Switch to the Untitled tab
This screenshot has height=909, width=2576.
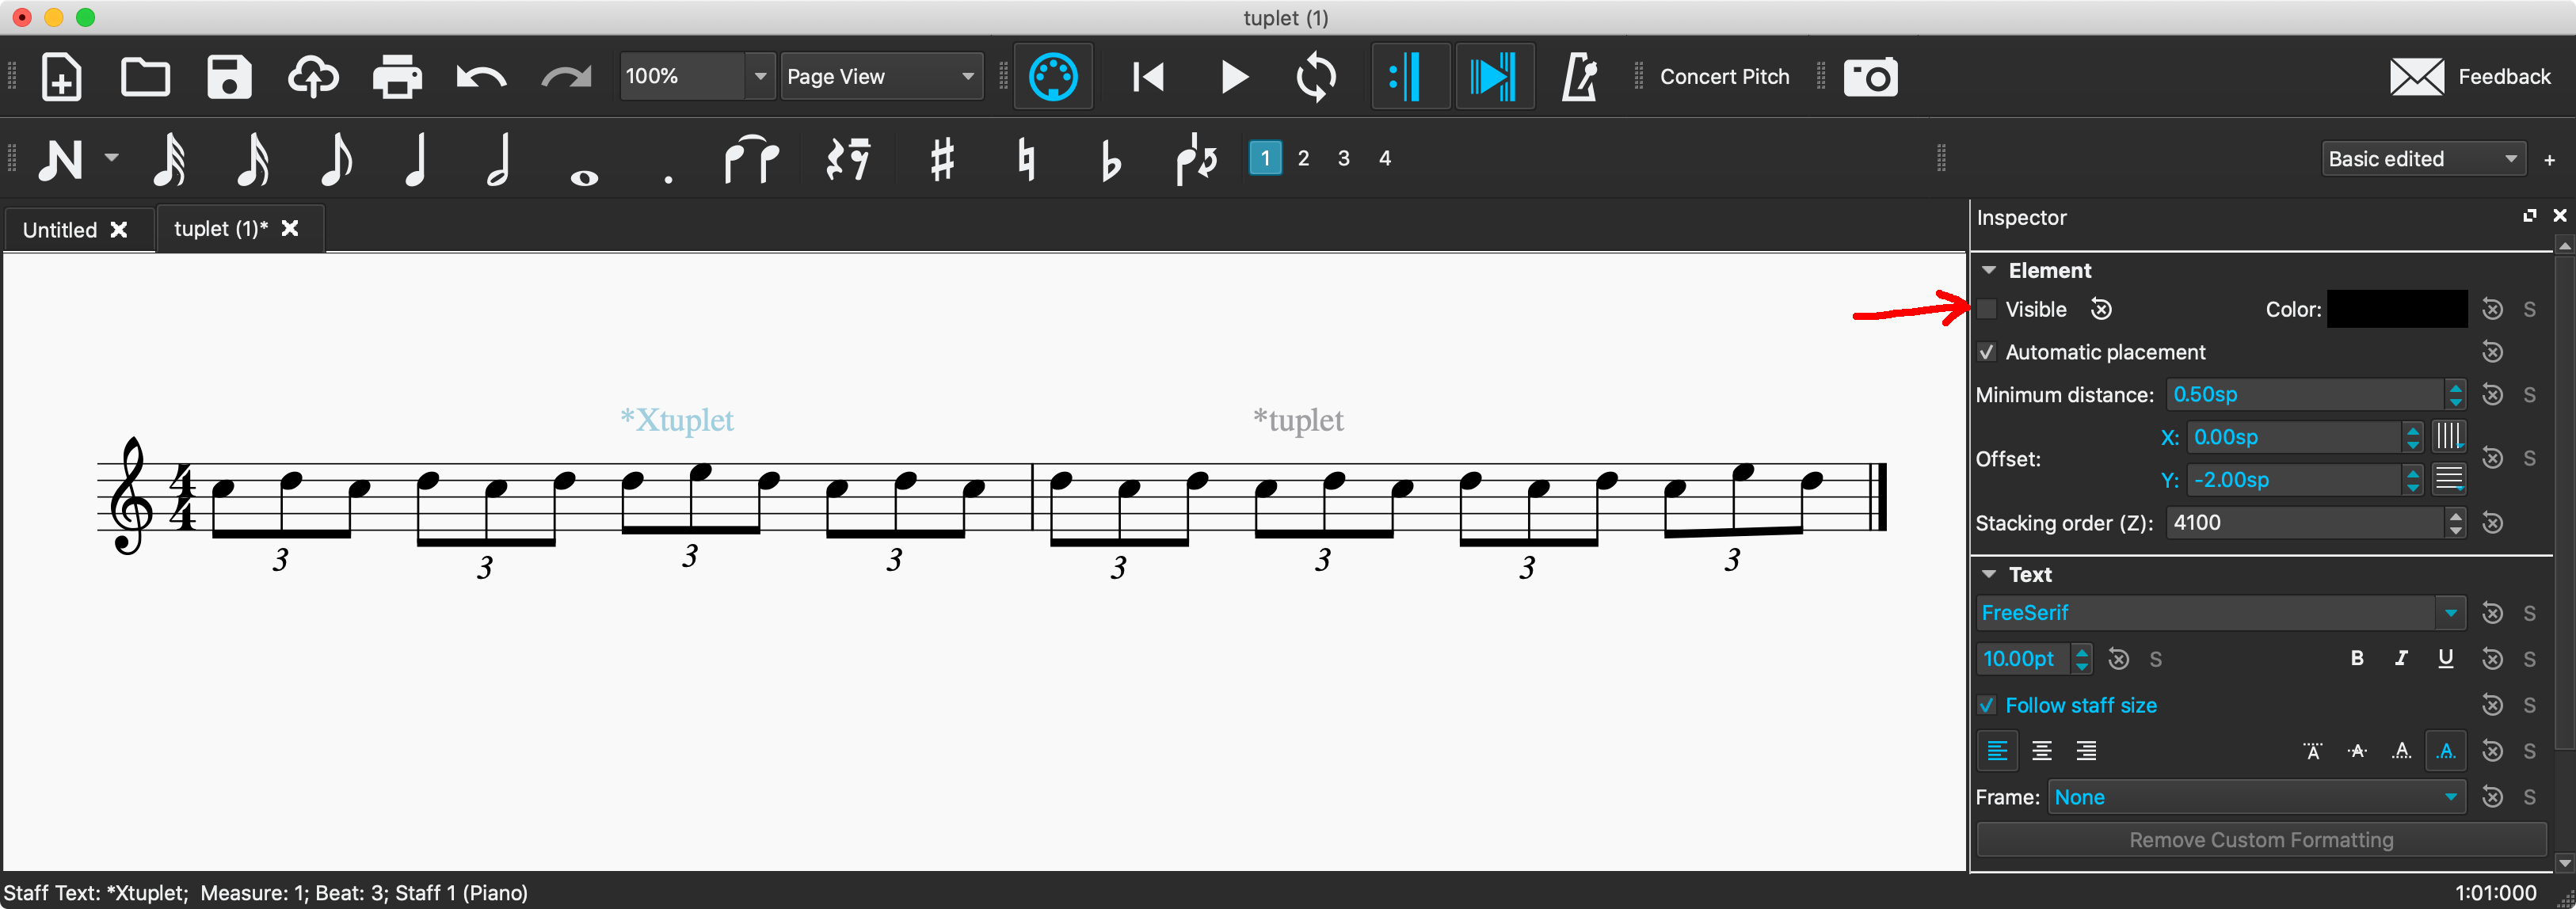[x=60, y=228]
